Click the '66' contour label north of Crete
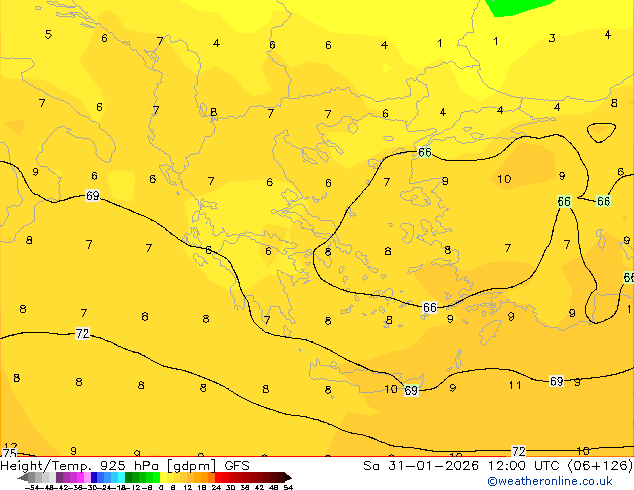 [x=429, y=308]
